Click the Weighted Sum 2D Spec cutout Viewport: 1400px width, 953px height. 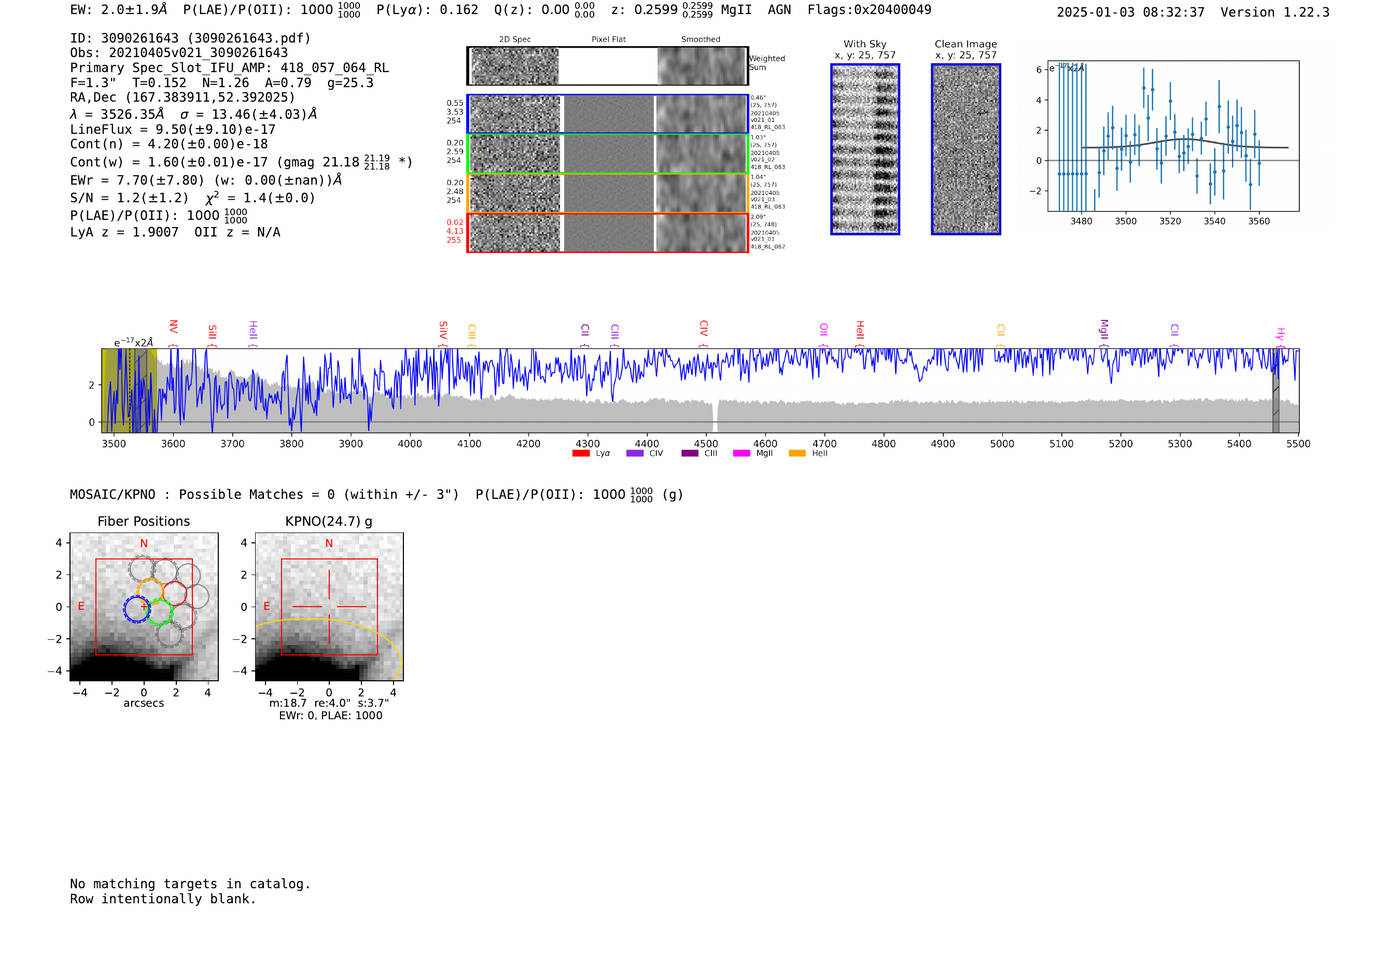click(514, 66)
